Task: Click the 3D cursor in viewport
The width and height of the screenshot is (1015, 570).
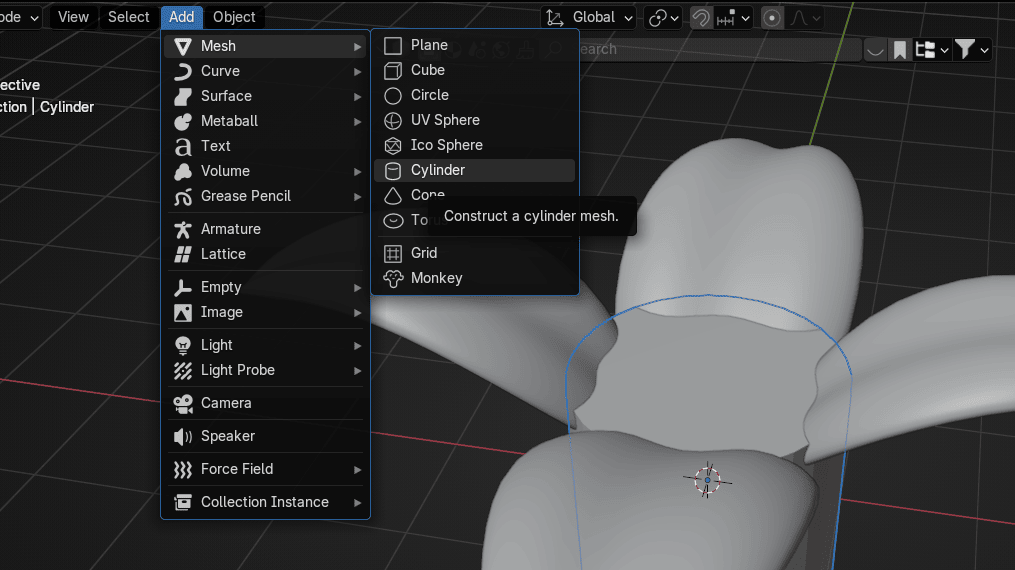Action: tap(707, 481)
